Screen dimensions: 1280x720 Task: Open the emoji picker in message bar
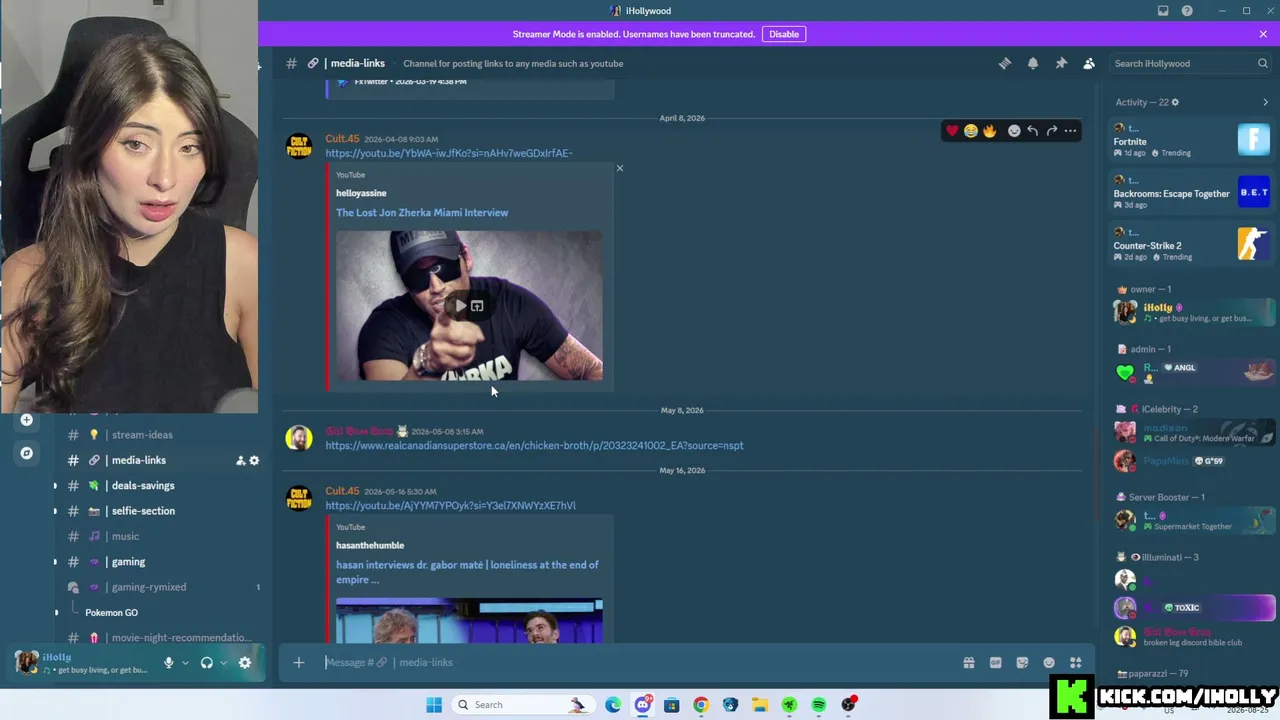click(1049, 662)
